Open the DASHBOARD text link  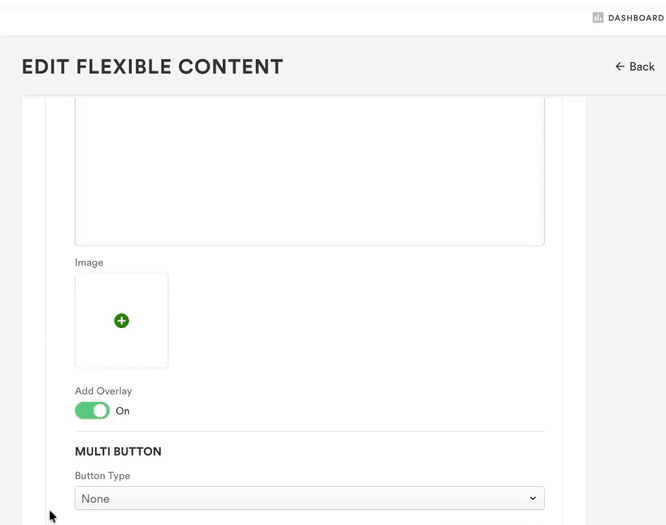[635, 18]
